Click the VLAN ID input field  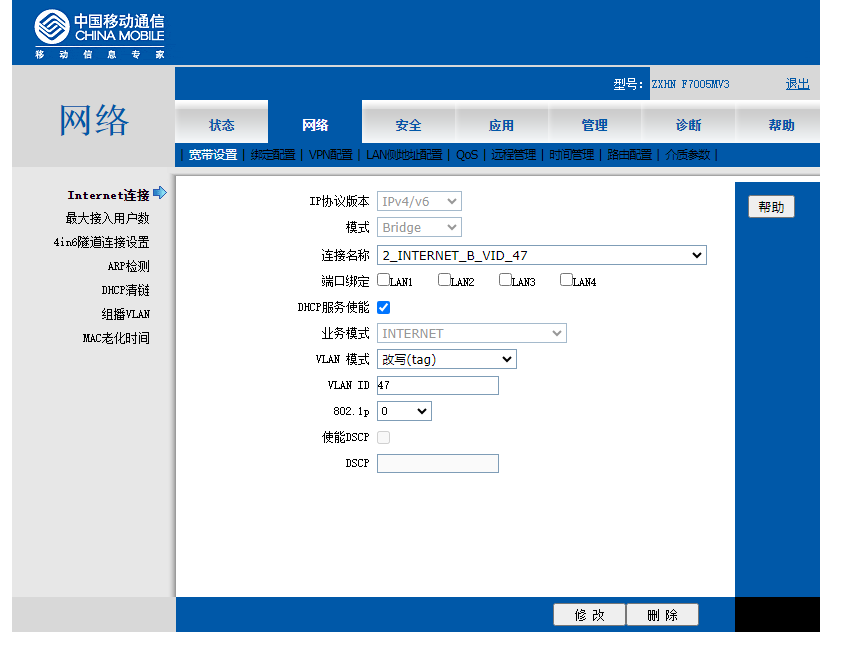pyautogui.click(x=438, y=385)
